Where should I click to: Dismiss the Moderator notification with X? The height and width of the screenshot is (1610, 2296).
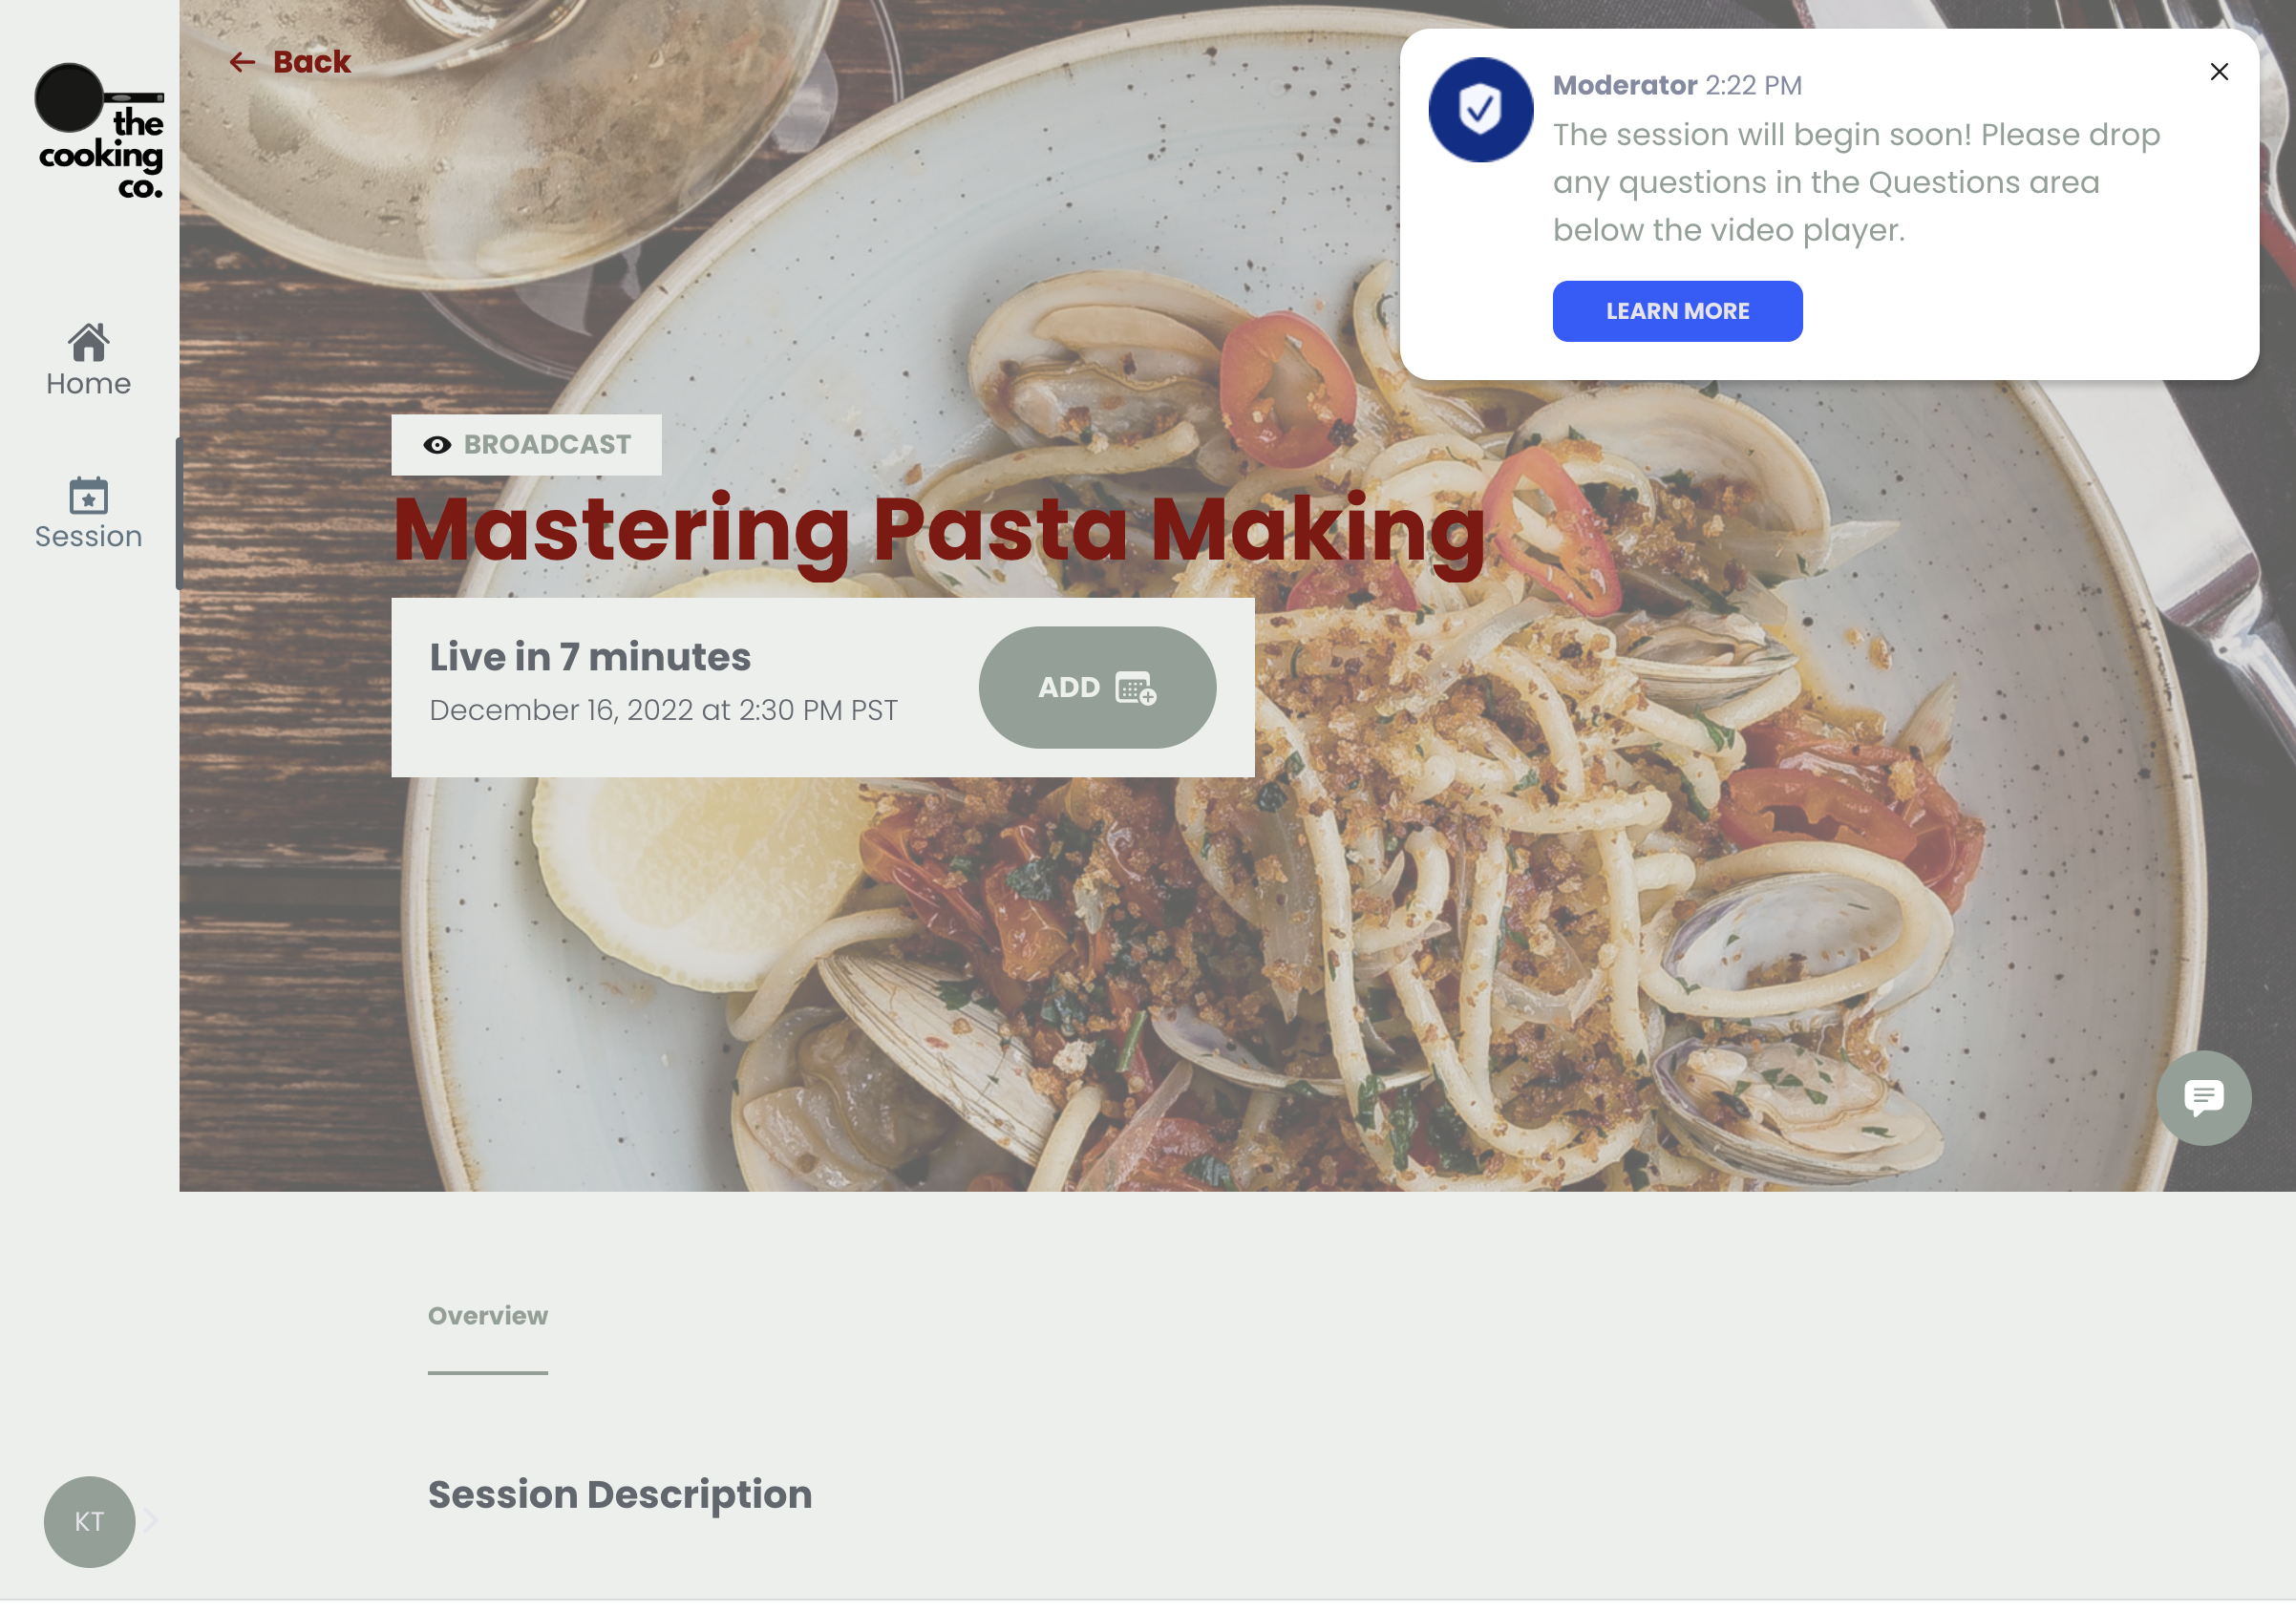click(x=2218, y=72)
